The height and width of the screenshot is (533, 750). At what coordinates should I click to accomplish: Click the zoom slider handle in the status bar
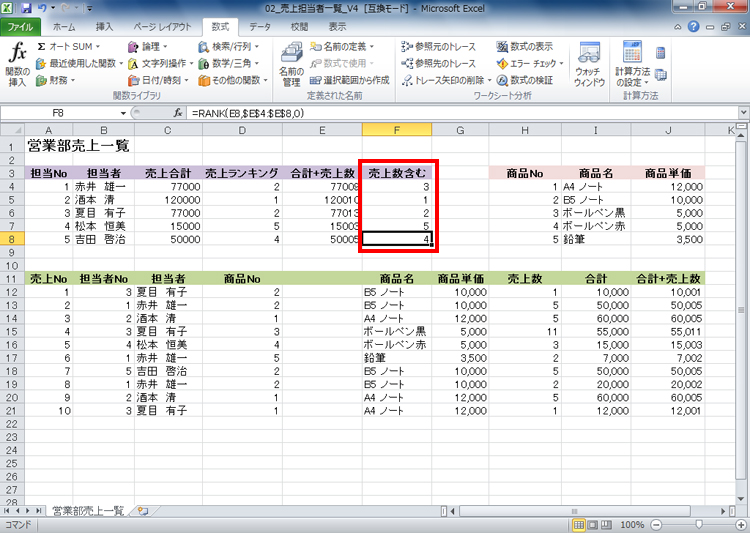click(x=699, y=525)
